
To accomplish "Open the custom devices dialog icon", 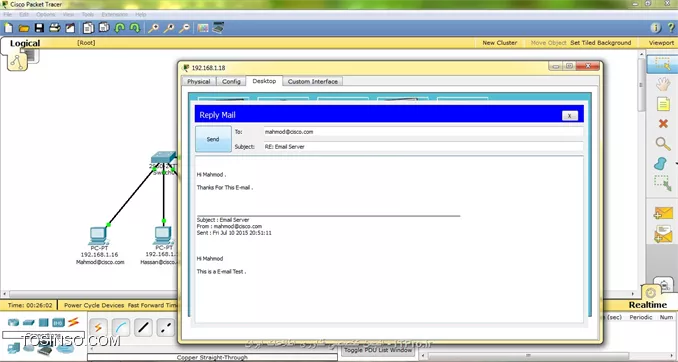I will [x=218, y=28].
